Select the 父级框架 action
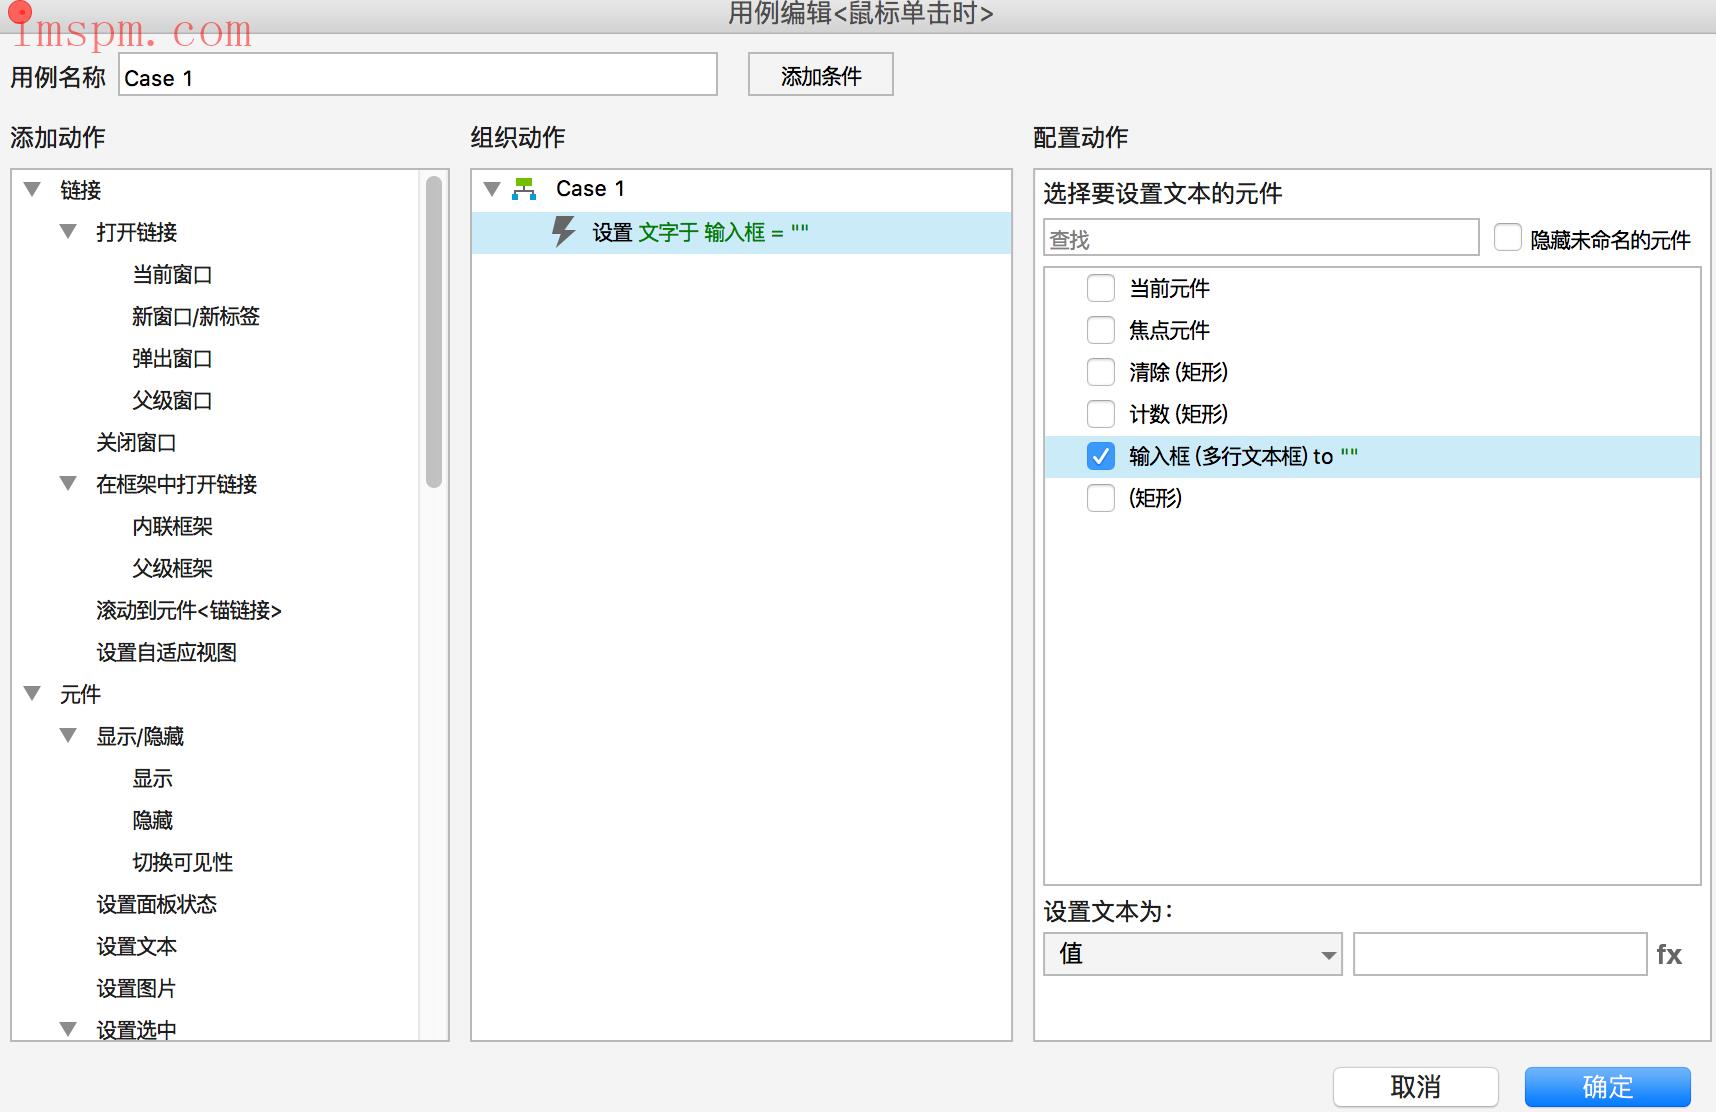 [x=172, y=568]
